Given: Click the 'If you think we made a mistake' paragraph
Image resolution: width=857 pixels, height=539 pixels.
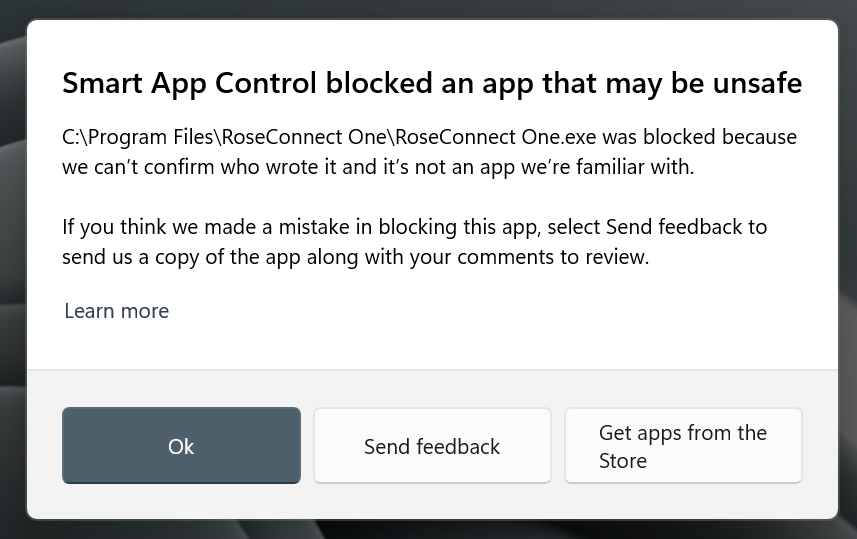Looking at the screenshot, I should coord(300,227).
